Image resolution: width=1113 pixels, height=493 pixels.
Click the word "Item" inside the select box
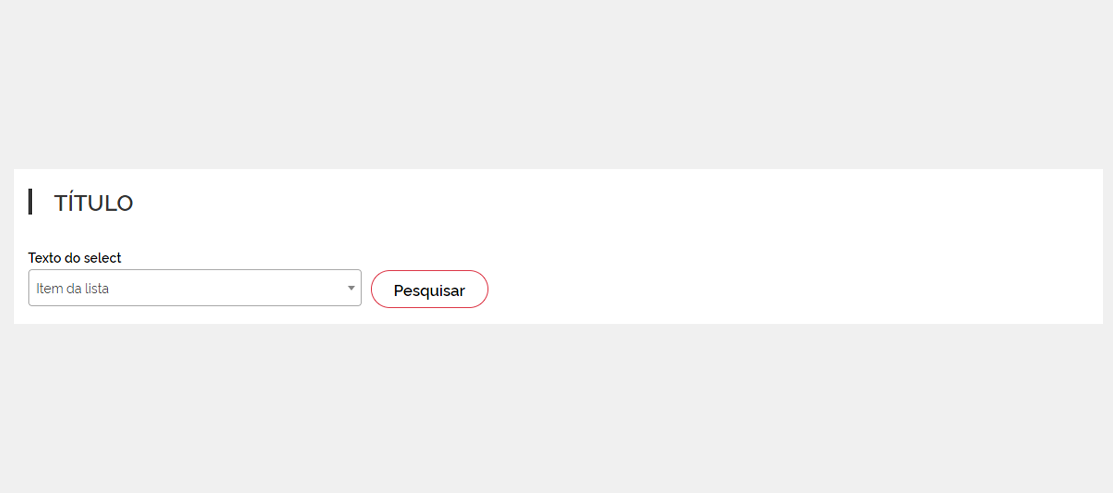[48, 289]
